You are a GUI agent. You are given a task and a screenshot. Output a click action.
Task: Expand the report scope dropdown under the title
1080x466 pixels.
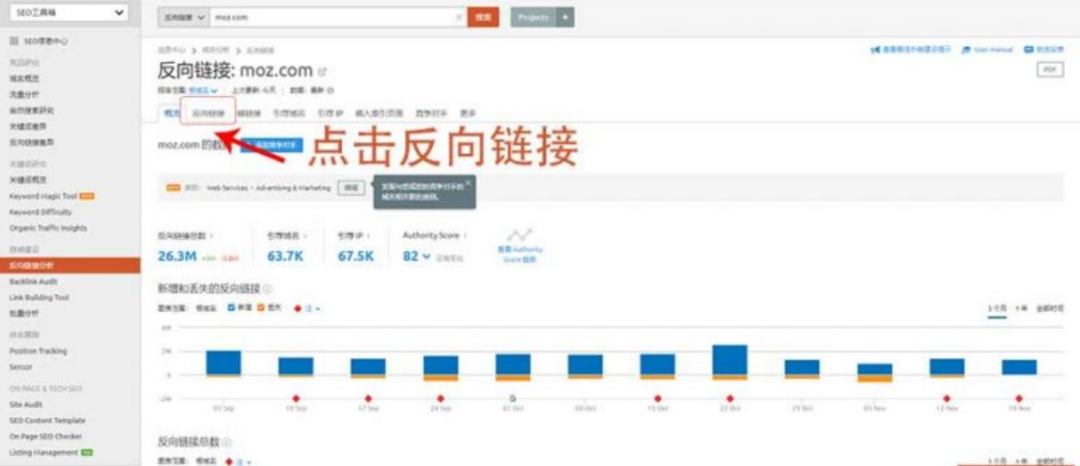click(204, 90)
